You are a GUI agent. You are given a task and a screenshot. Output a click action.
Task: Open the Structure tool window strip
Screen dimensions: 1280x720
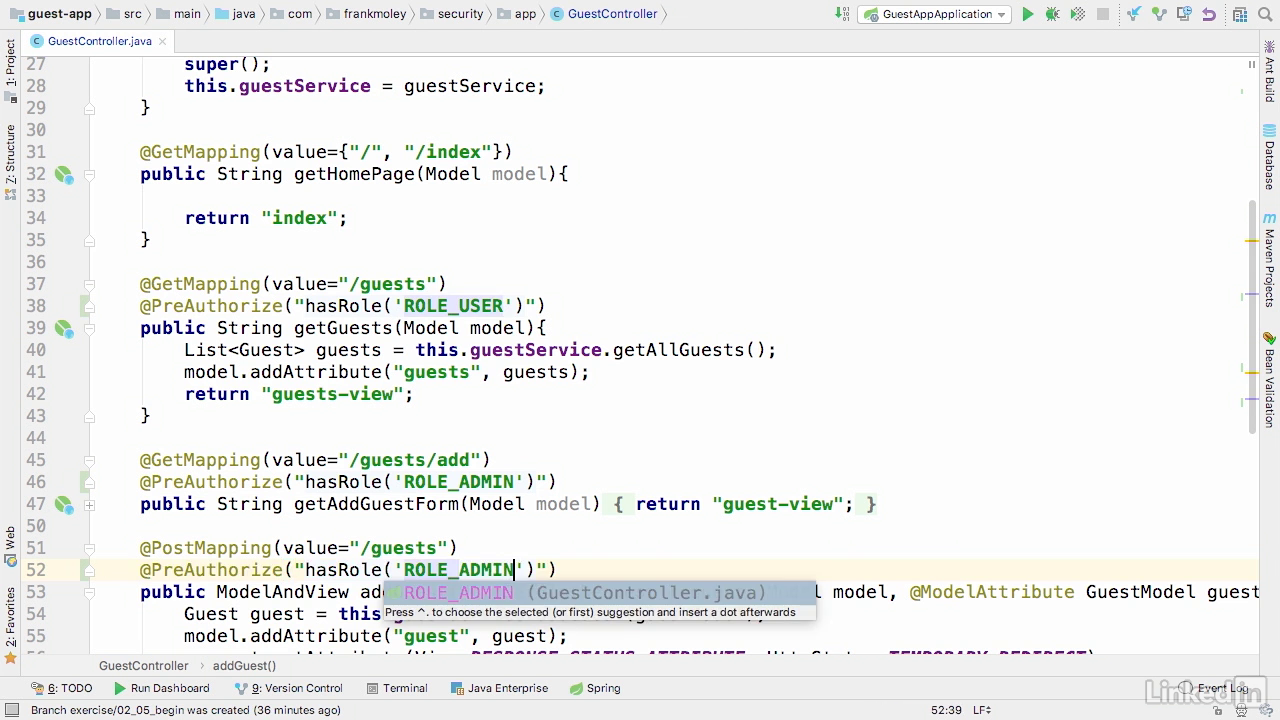pyautogui.click(x=10, y=160)
